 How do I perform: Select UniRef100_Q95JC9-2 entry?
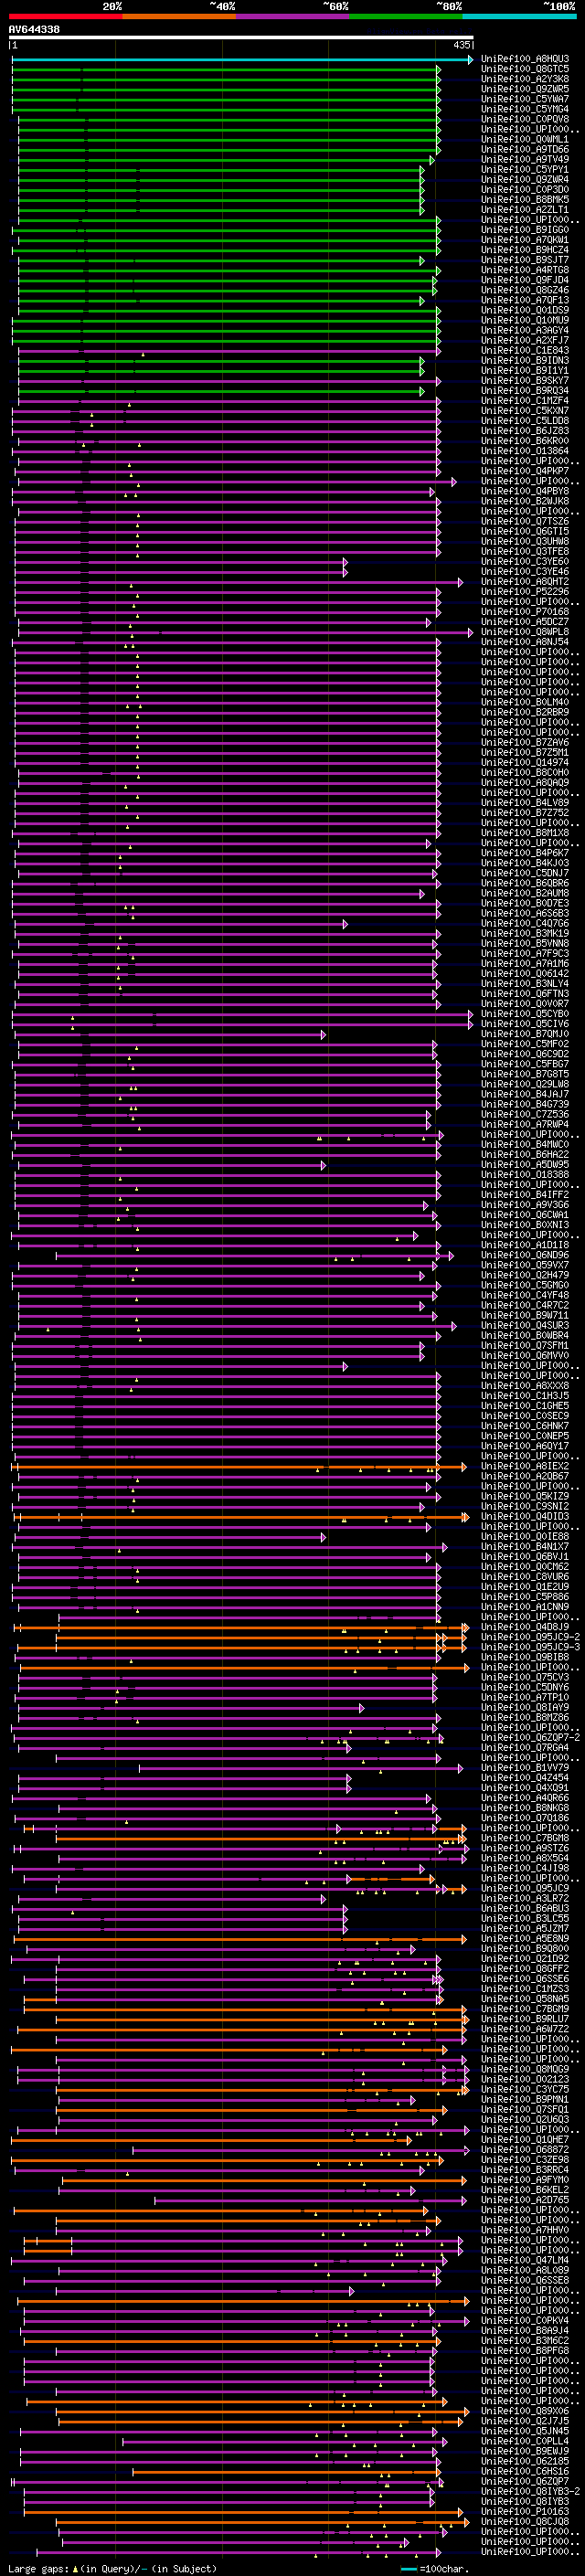pyautogui.click(x=530, y=1637)
